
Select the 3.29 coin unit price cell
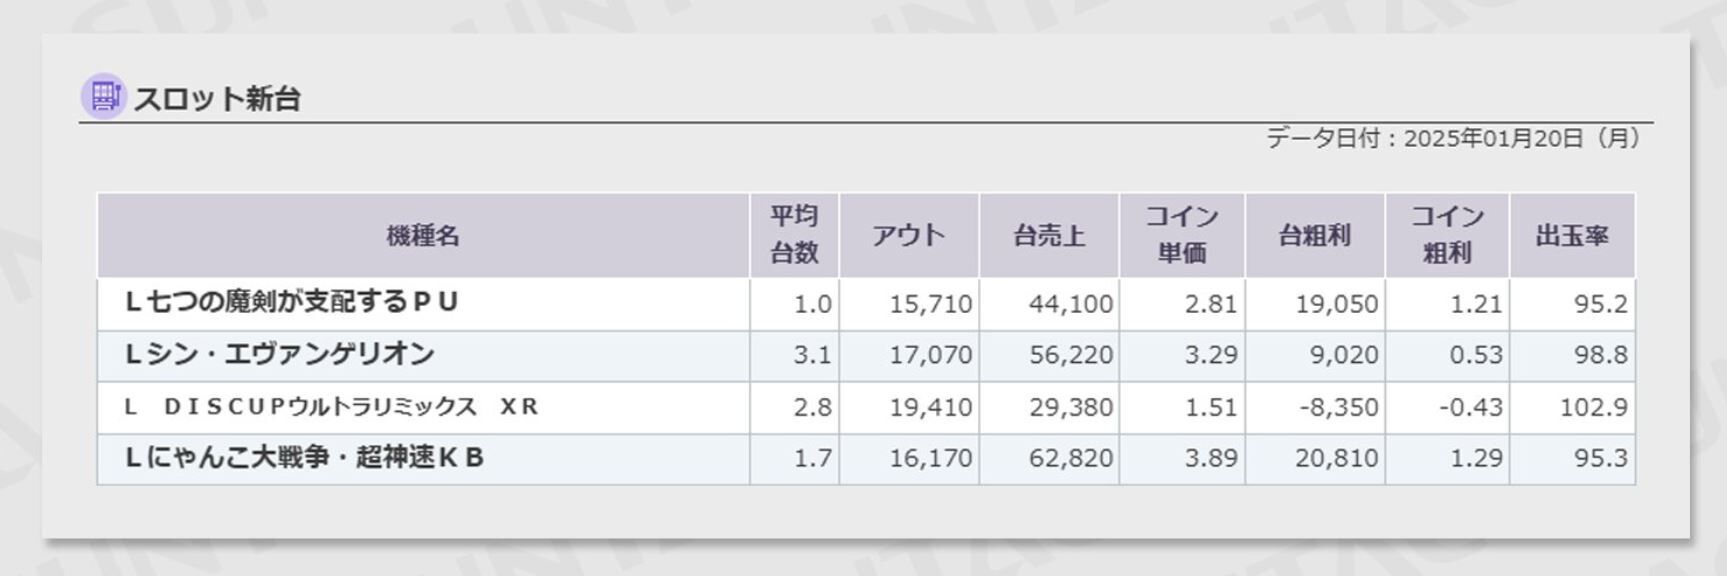coord(1210,355)
